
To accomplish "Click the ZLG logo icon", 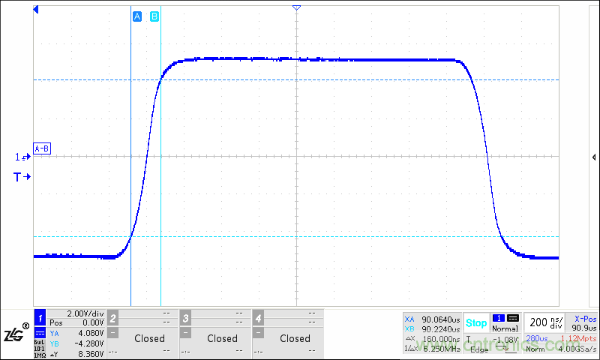I will coord(16,333).
